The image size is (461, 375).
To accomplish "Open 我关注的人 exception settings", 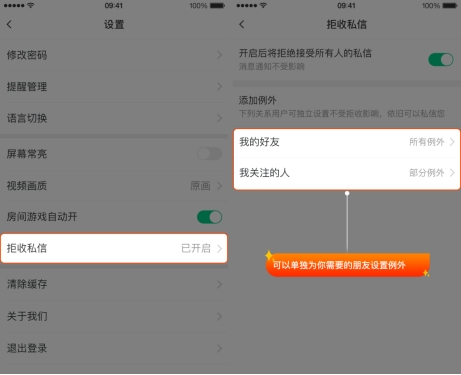I will click(x=347, y=173).
